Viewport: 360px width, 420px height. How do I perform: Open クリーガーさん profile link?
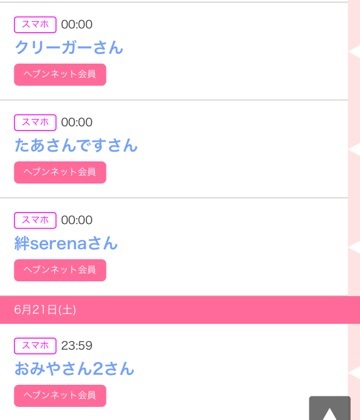click(69, 47)
